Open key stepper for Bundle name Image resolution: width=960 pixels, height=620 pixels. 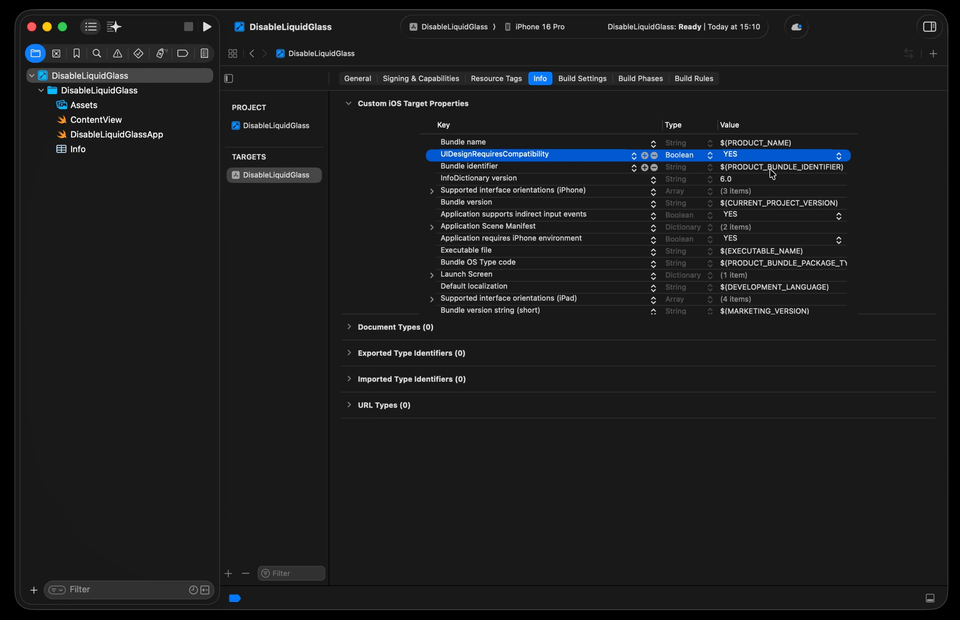[x=653, y=144]
